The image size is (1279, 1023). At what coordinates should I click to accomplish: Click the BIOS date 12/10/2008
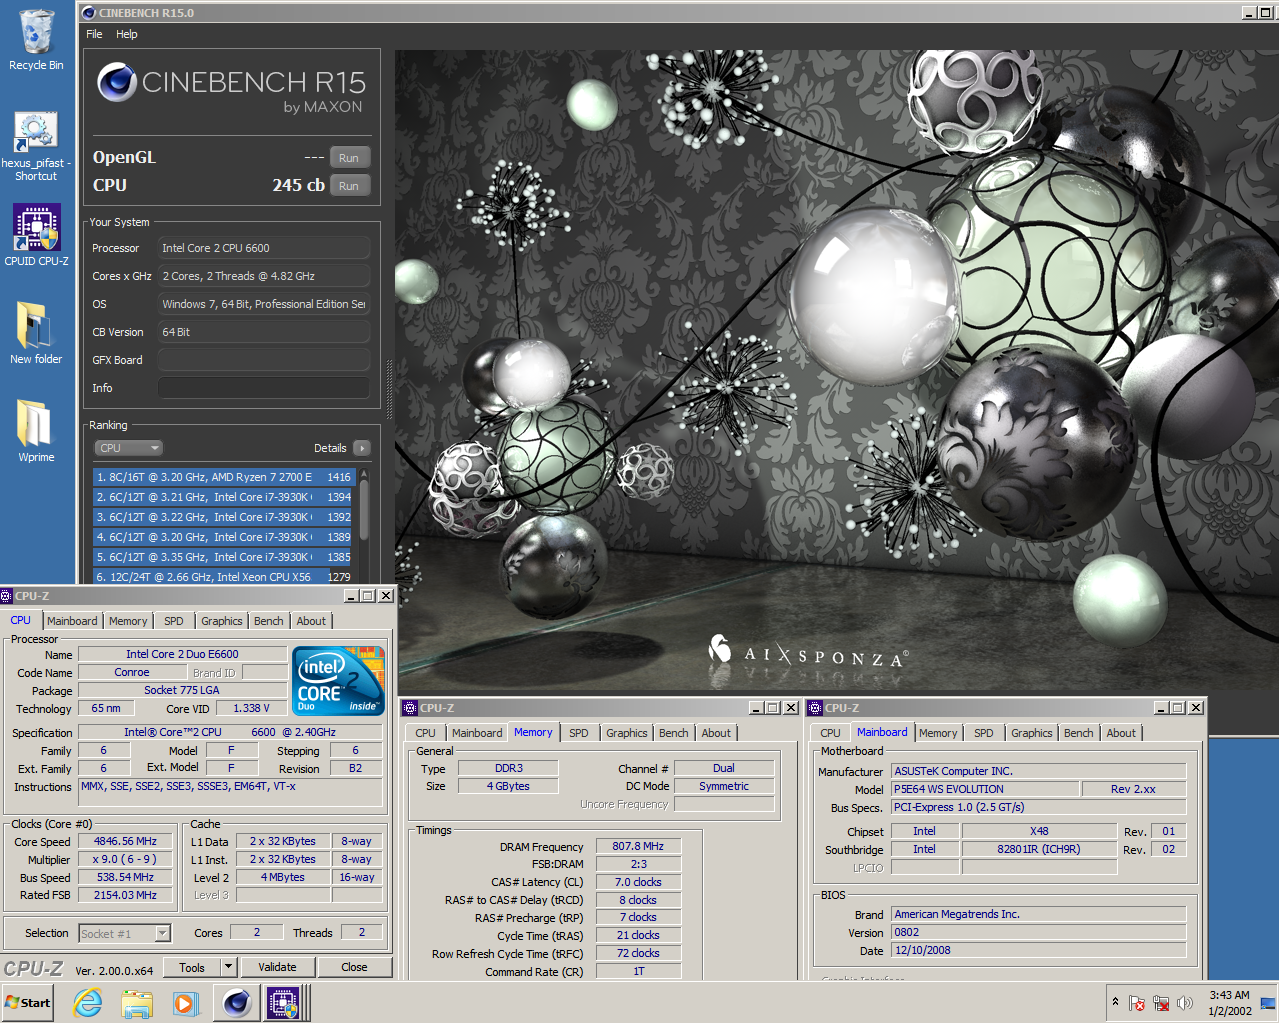click(1038, 951)
